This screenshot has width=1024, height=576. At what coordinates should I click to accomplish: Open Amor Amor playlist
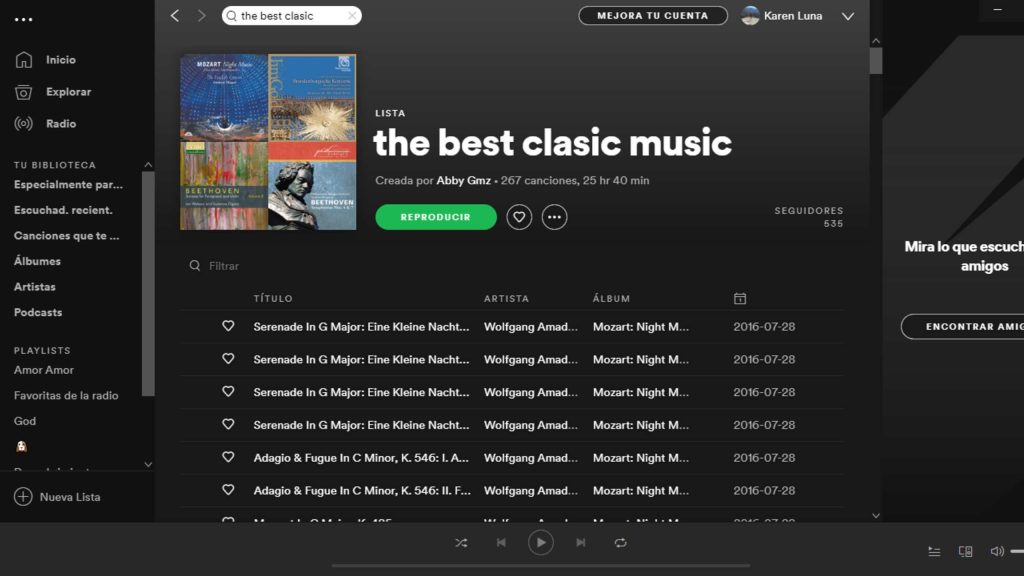(44, 370)
